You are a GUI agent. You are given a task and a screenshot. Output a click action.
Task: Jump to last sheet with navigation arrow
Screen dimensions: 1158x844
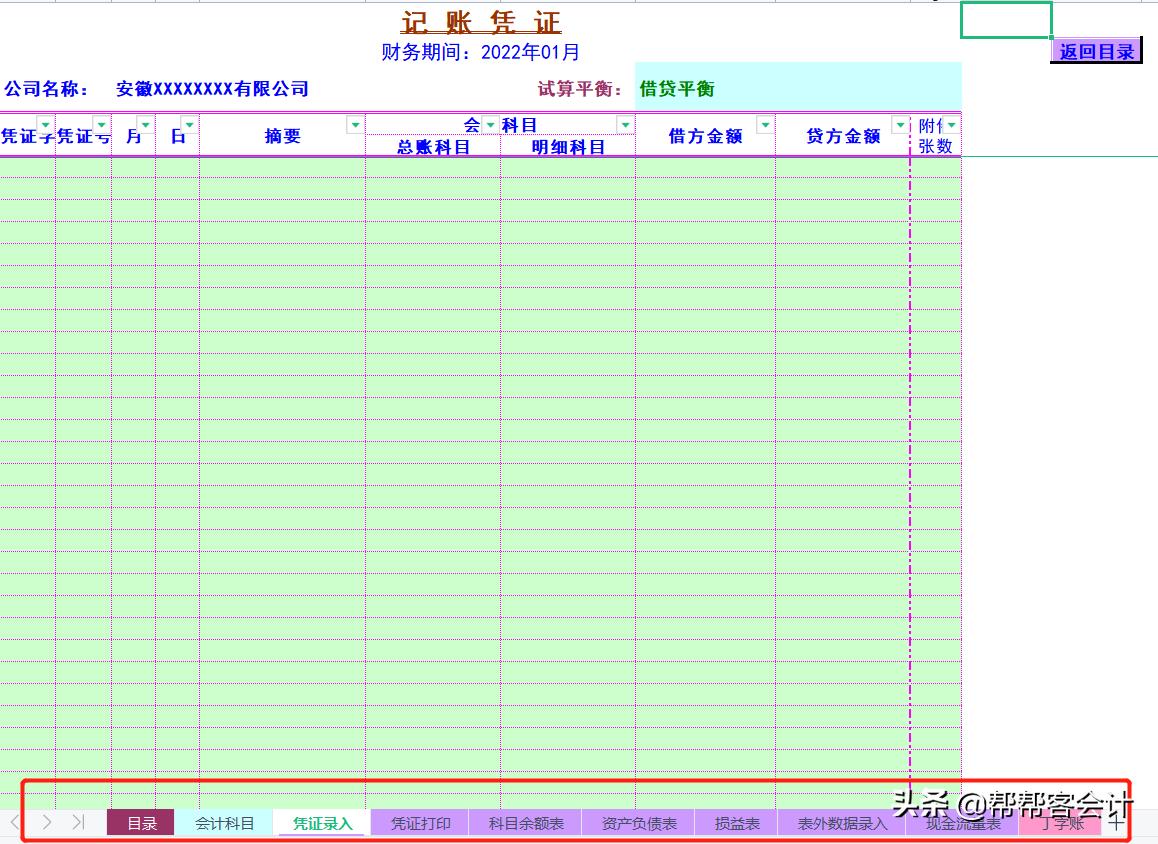[78, 822]
